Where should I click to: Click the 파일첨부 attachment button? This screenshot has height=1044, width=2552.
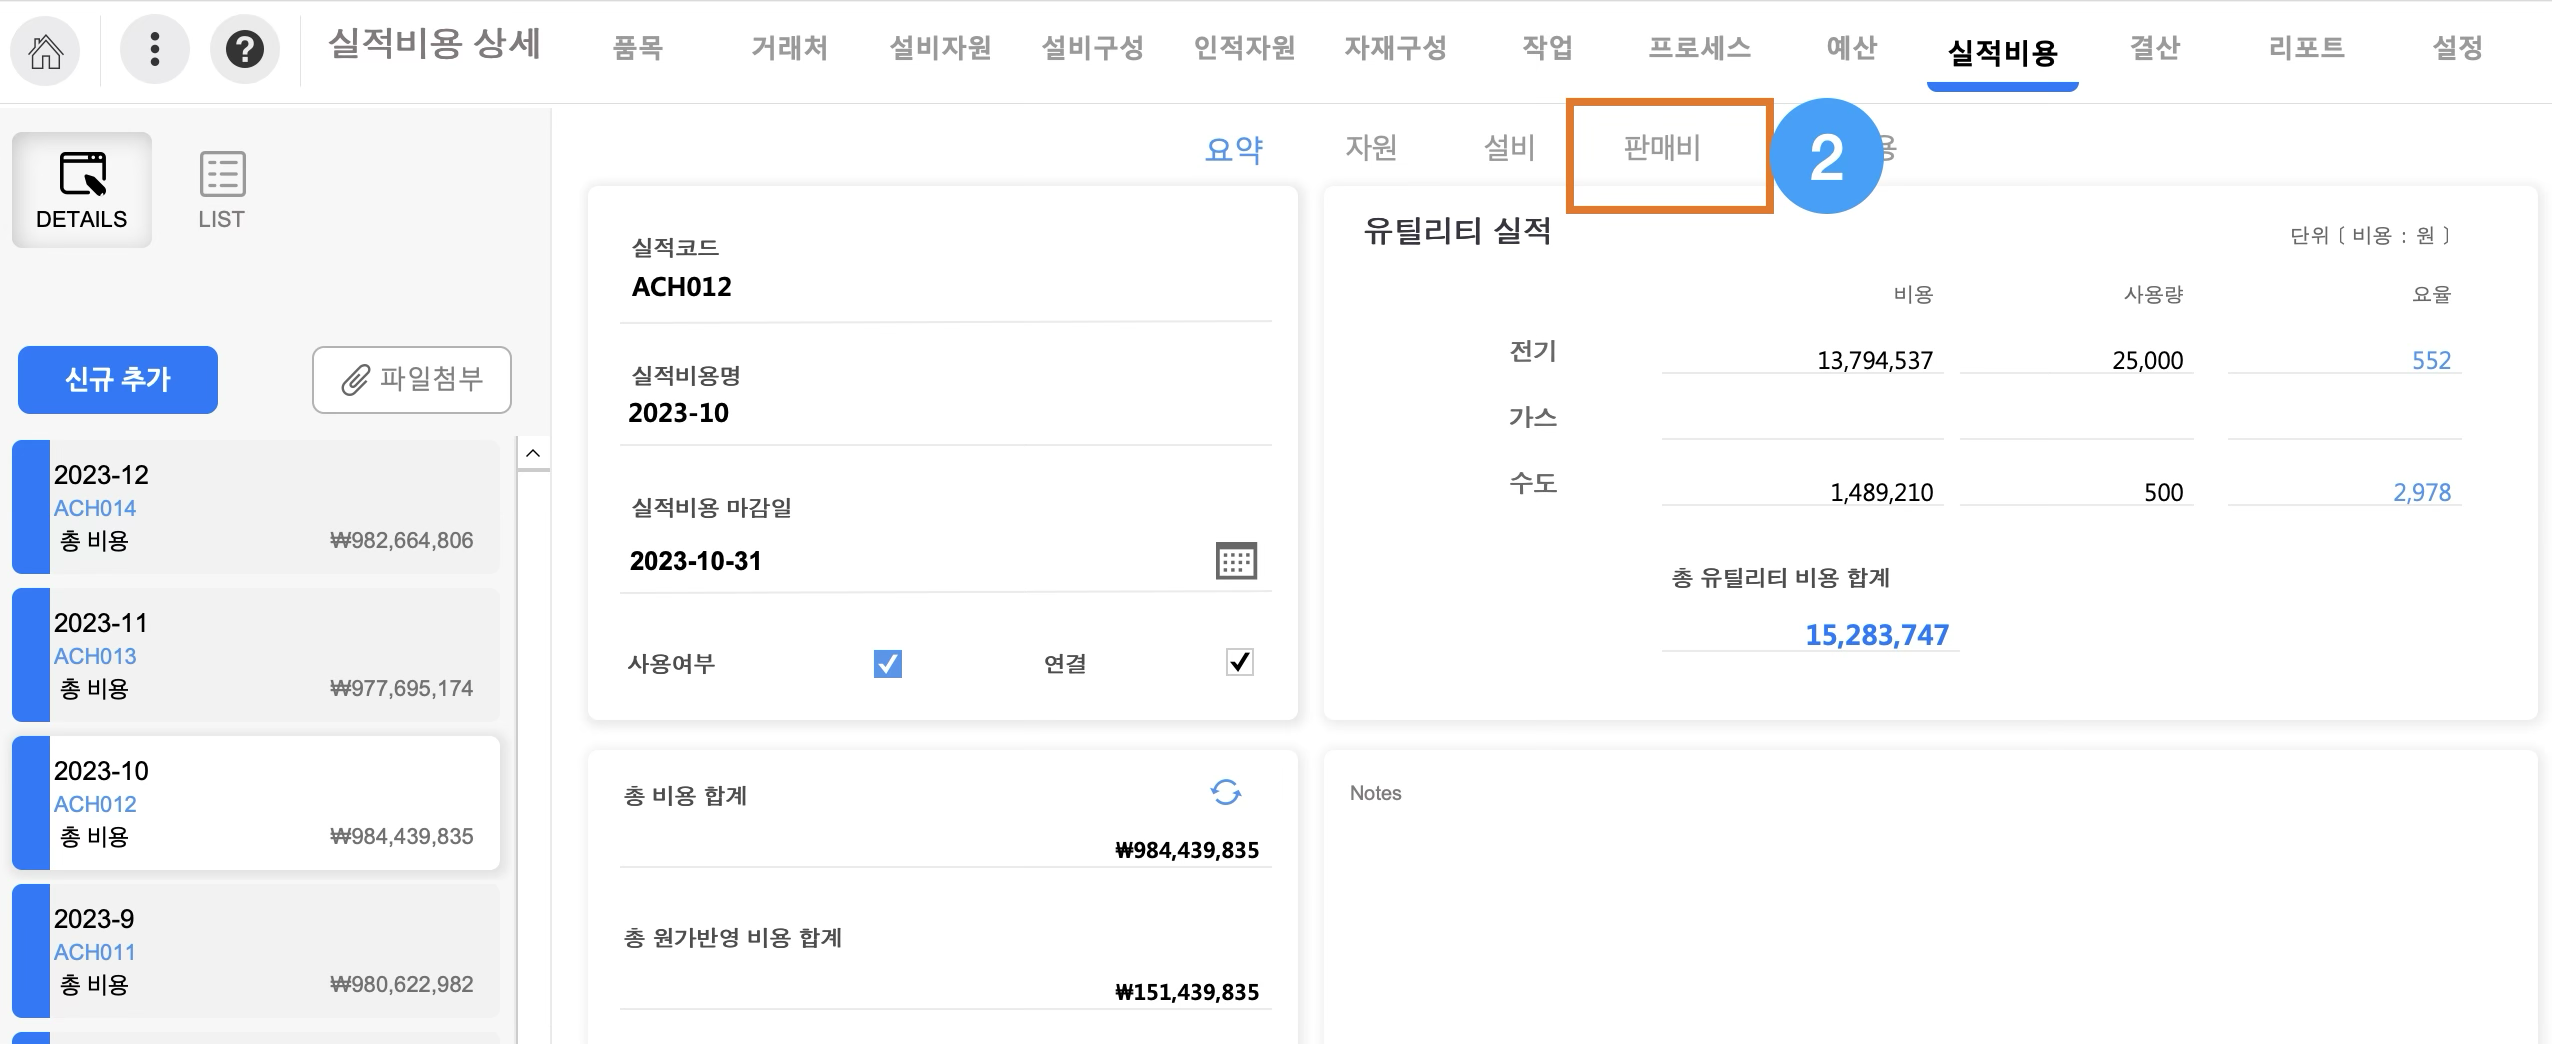(x=412, y=380)
